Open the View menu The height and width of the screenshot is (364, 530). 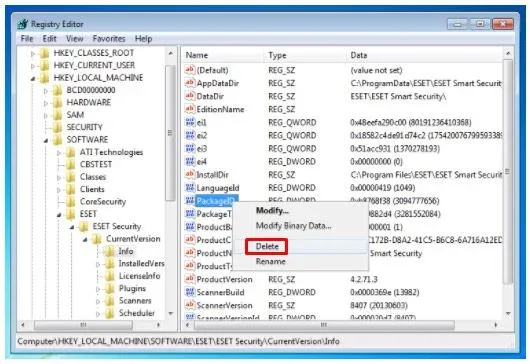(x=74, y=39)
